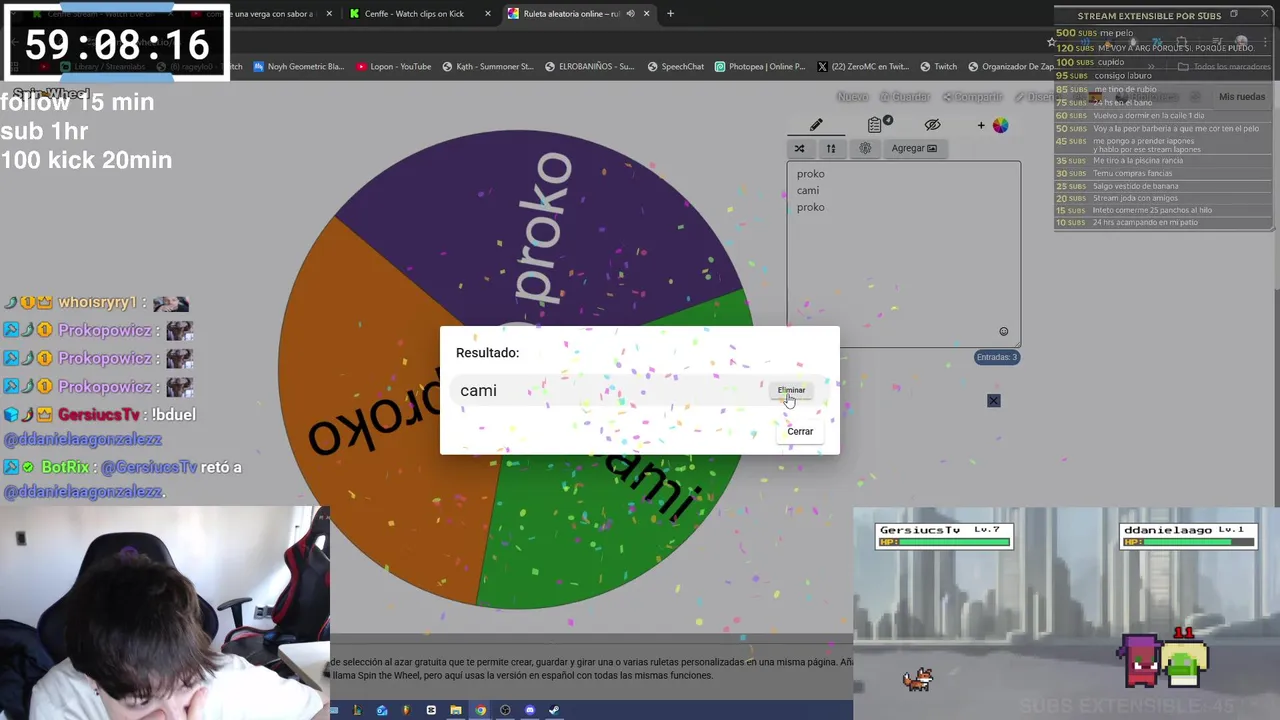1280x720 pixels.
Task: Open ELROBANIÑOS bookmark
Action: point(589,67)
